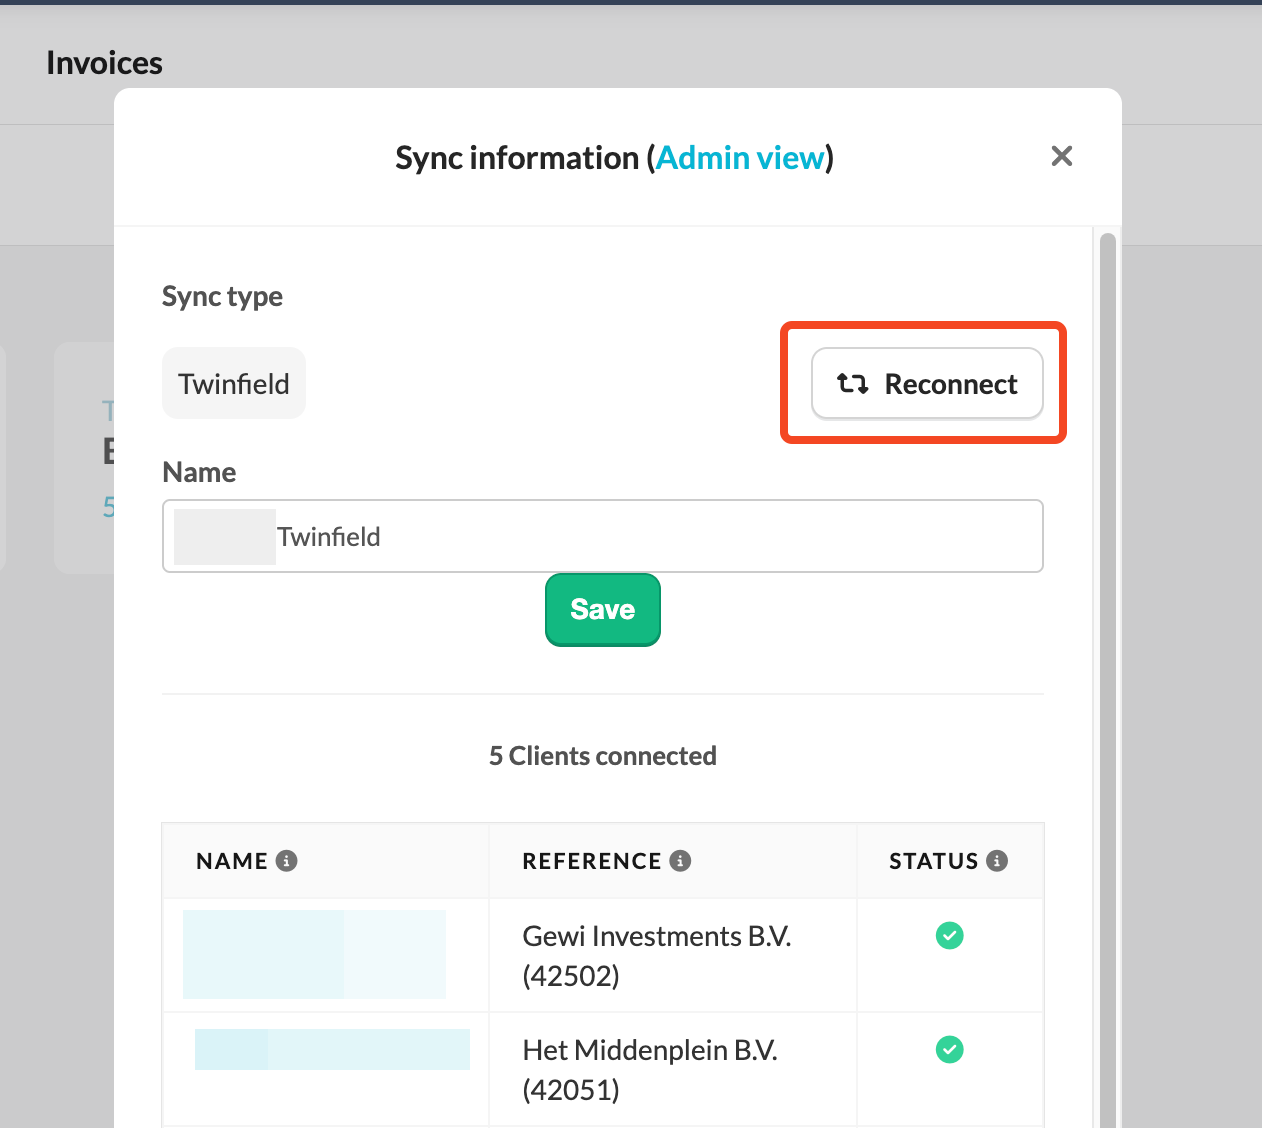Click the '5 Clients connected' text

point(603,756)
